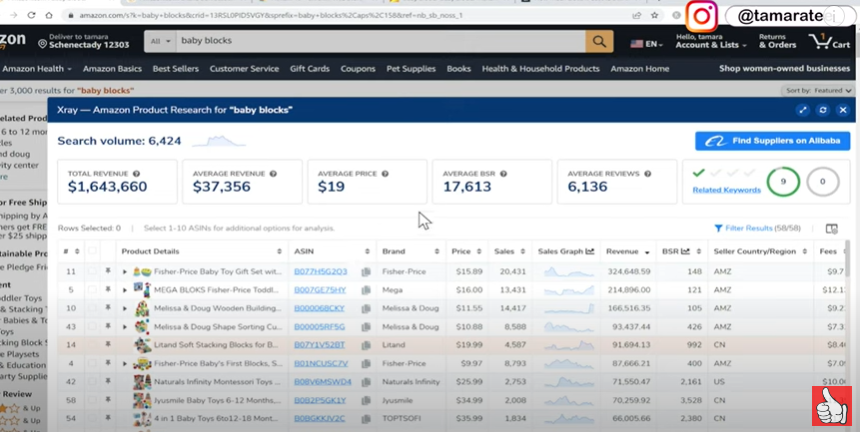Click the Average BSR help icon

[x=503, y=174]
